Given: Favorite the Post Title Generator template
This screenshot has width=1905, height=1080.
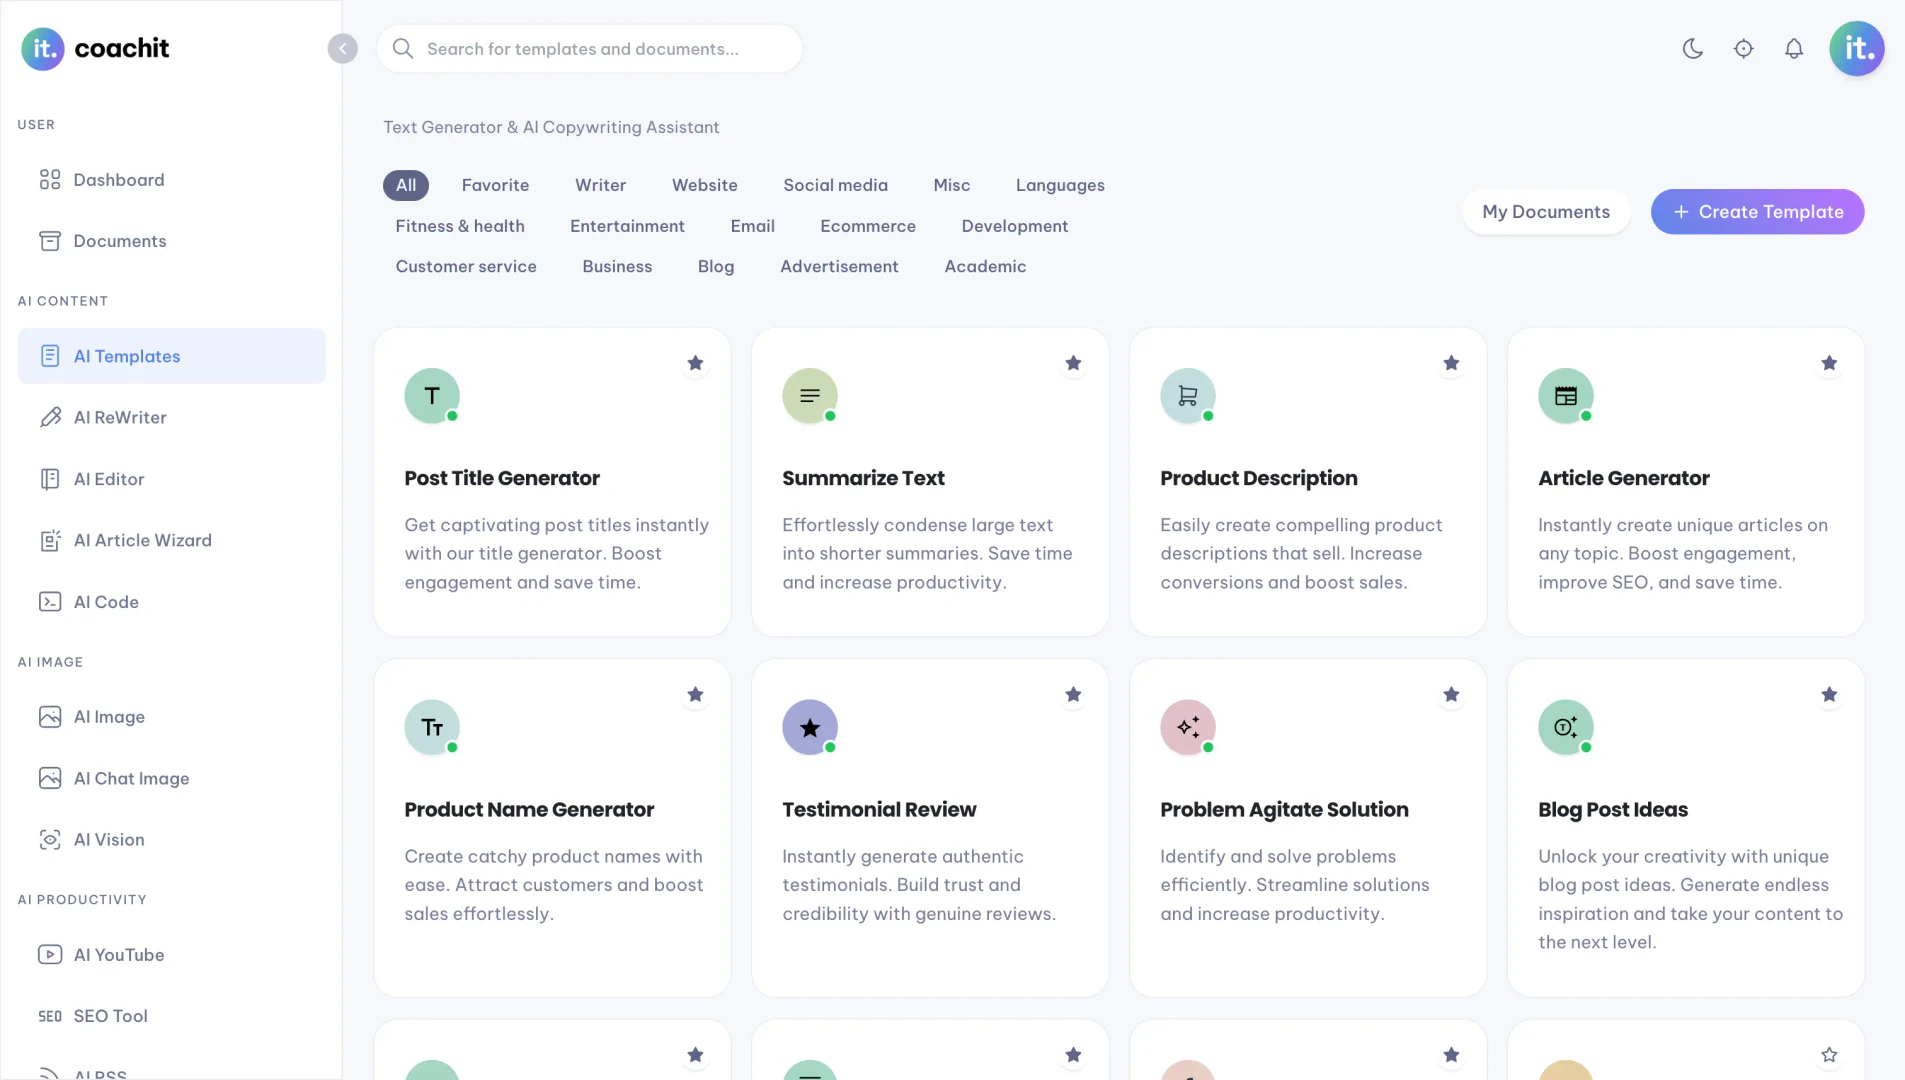Looking at the screenshot, I should point(695,363).
